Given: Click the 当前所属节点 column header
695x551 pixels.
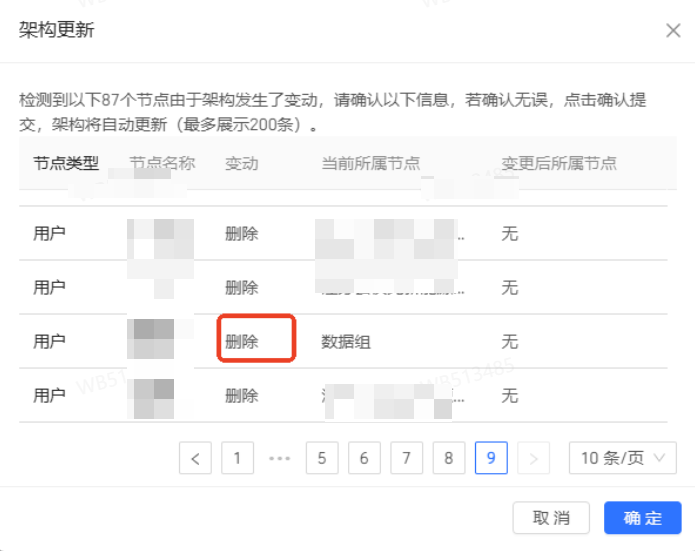Looking at the screenshot, I should point(370,163).
